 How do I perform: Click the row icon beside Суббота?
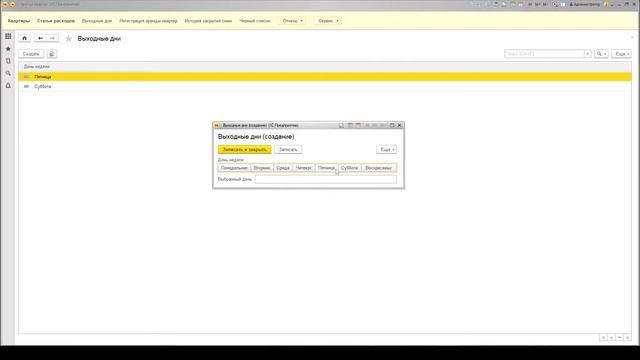pyautogui.click(x=27, y=87)
